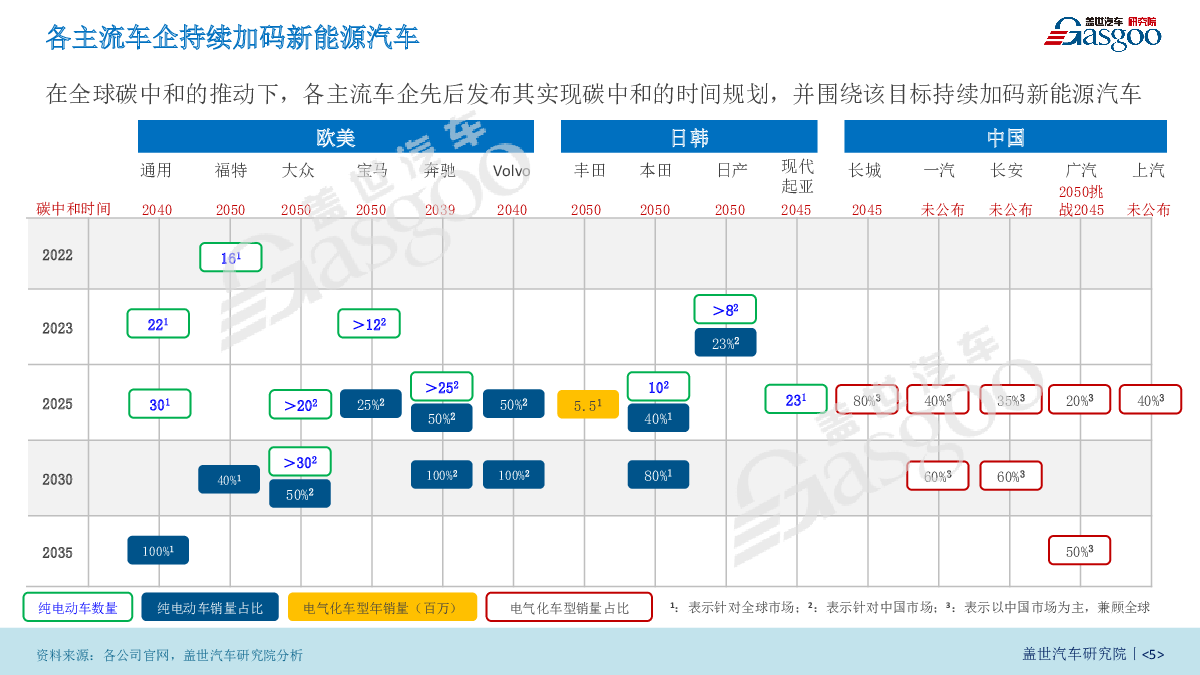Click the Volvo column header
The width and height of the screenshot is (1200, 675).
click(x=512, y=171)
